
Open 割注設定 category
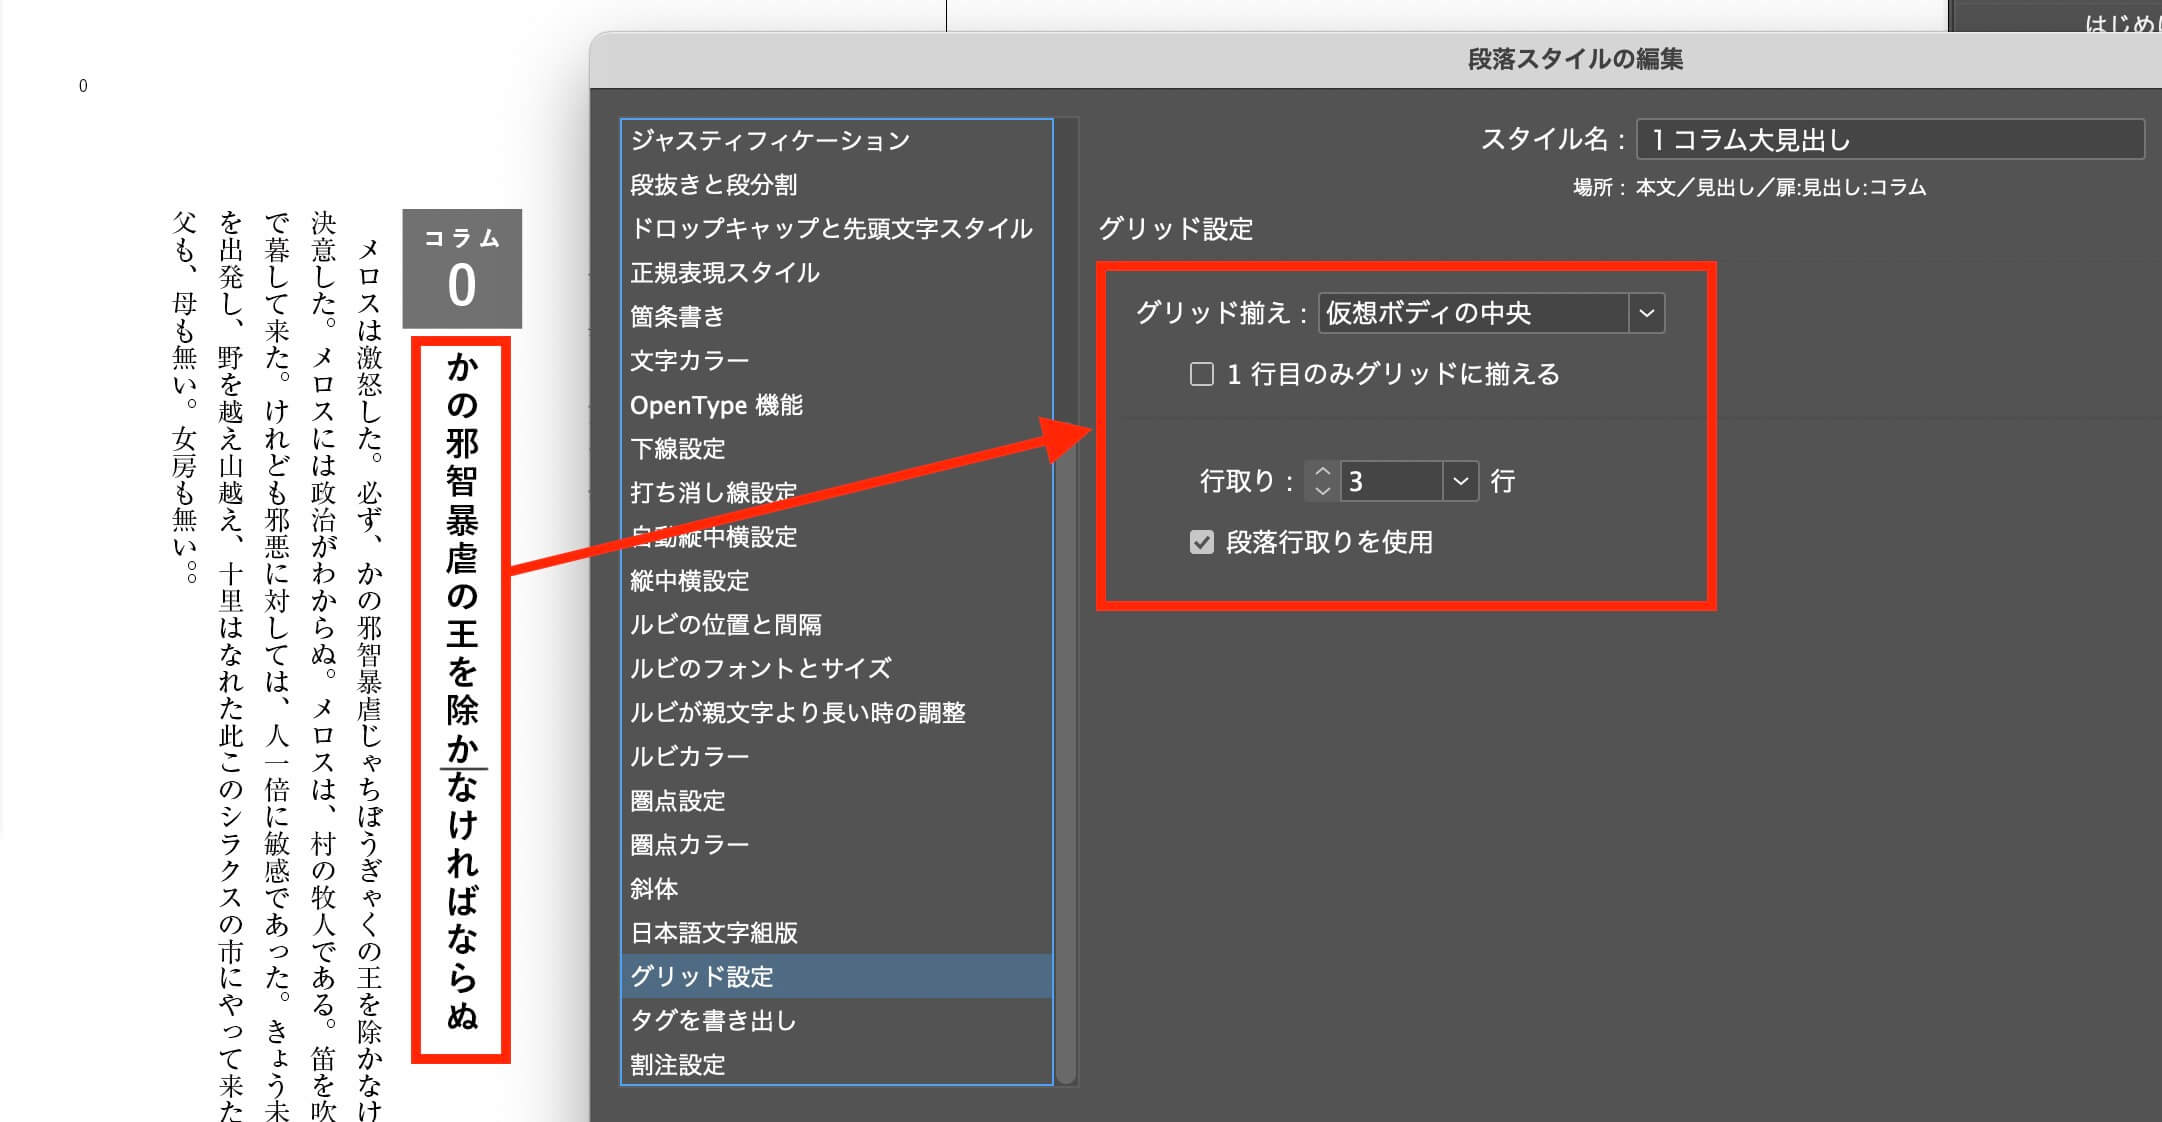coord(677,1065)
